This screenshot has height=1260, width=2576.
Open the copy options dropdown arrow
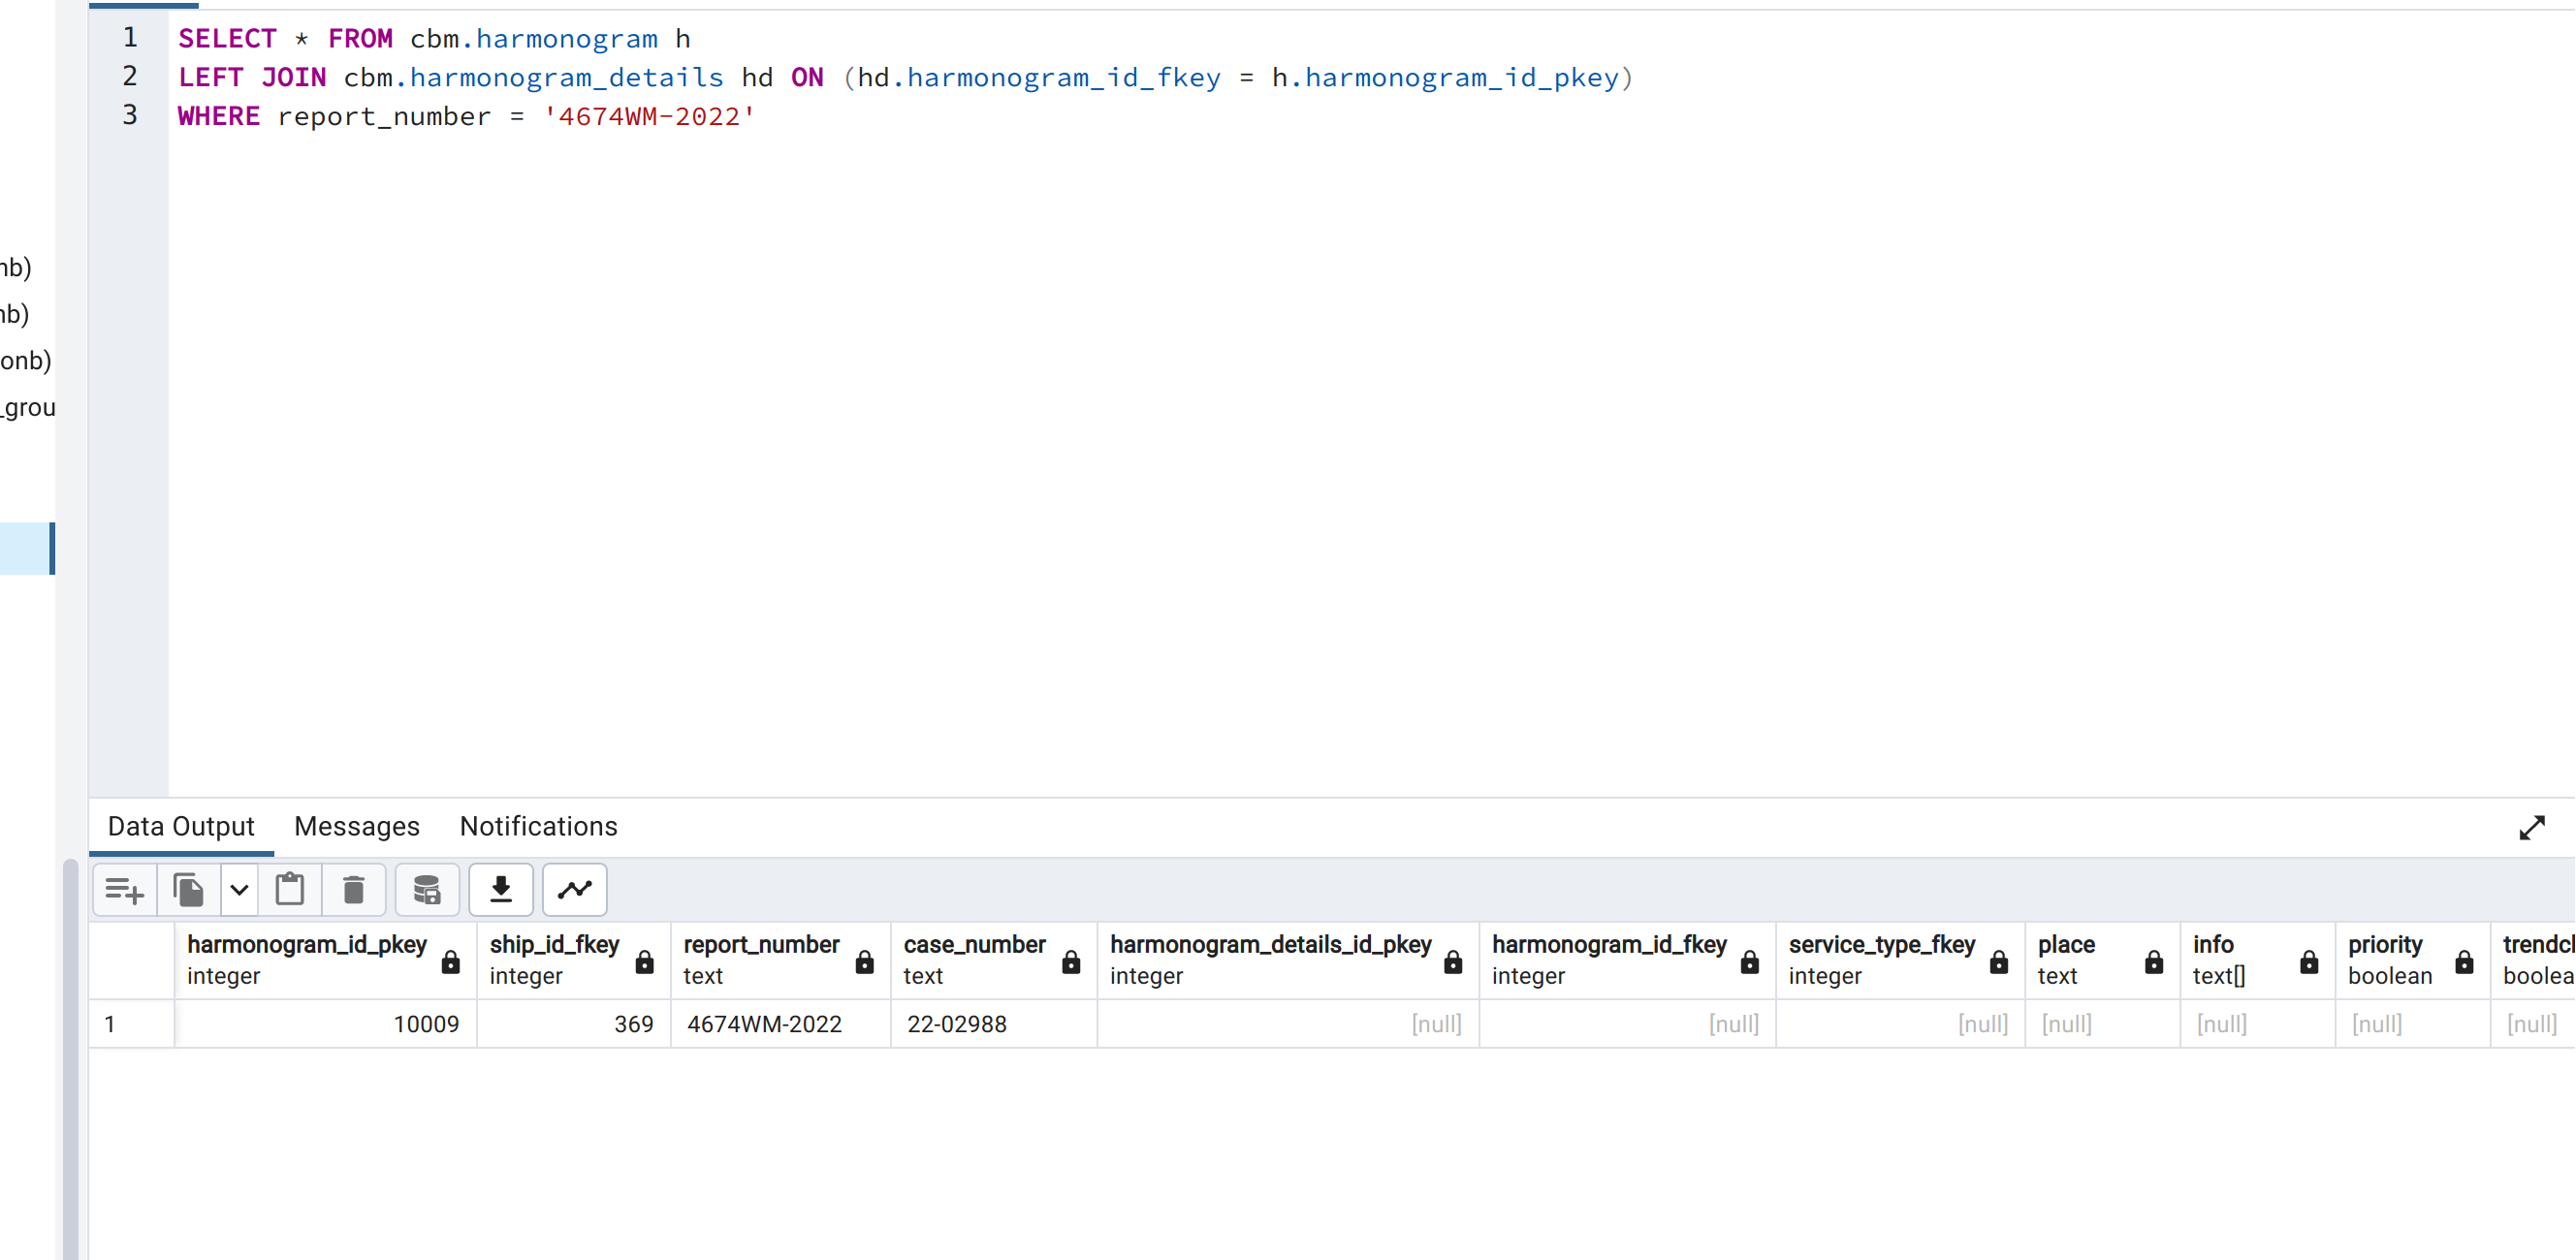[239, 889]
